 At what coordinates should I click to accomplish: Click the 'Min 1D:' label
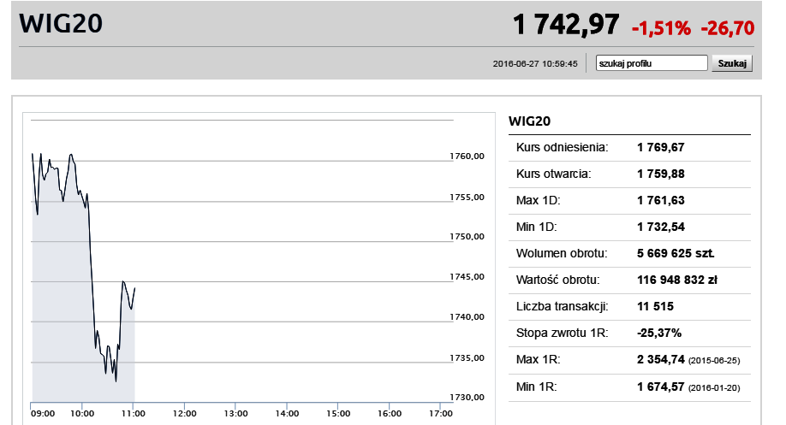tap(536, 227)
